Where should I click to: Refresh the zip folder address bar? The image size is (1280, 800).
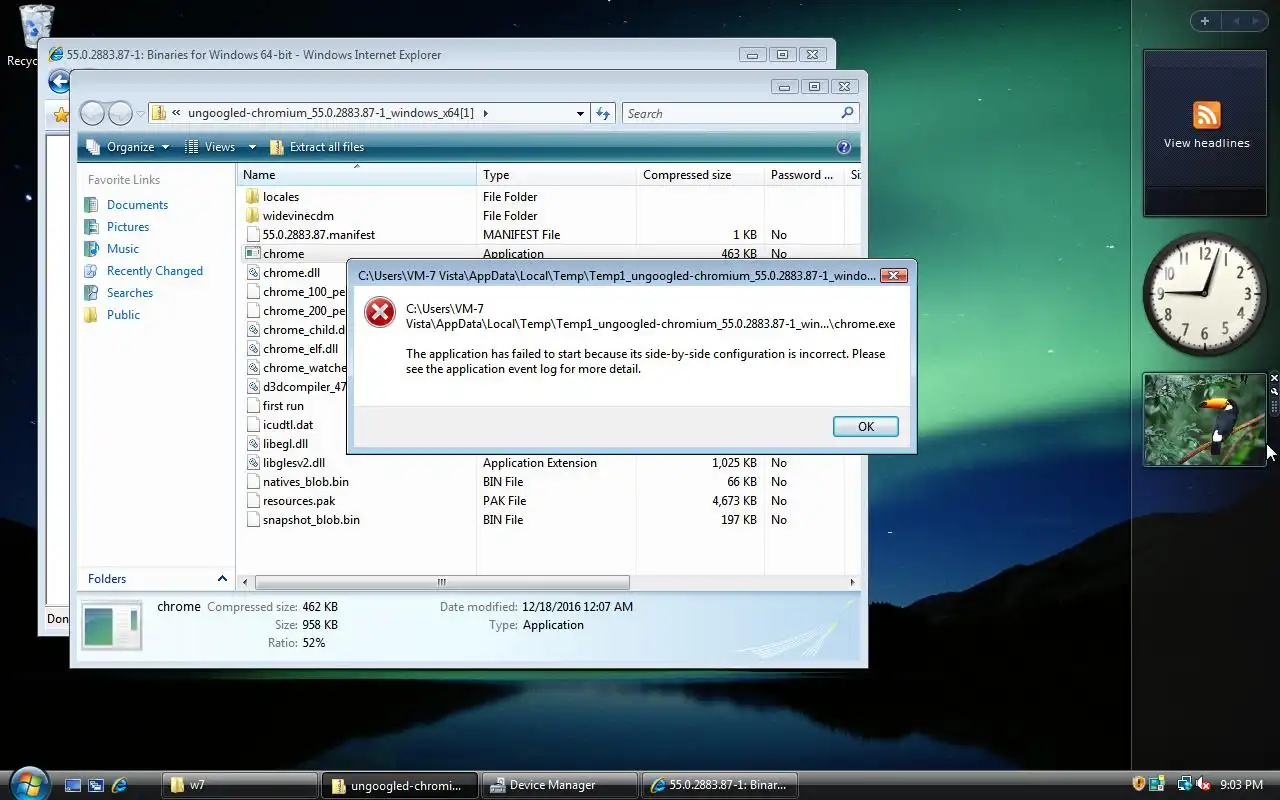point(603,113)
